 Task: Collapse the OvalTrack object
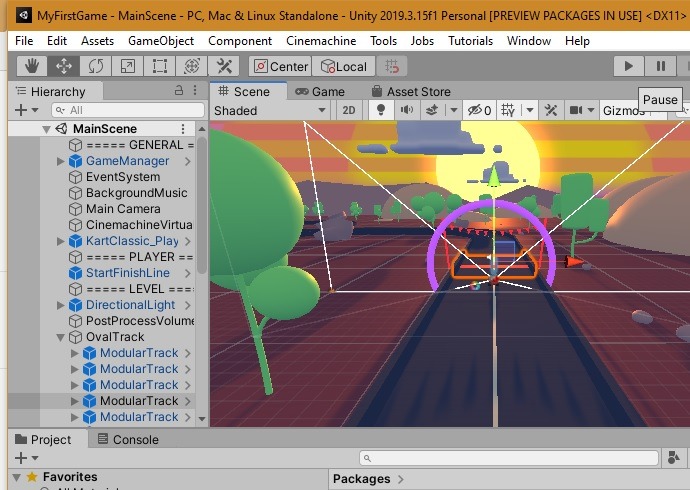tap(60, 337)
